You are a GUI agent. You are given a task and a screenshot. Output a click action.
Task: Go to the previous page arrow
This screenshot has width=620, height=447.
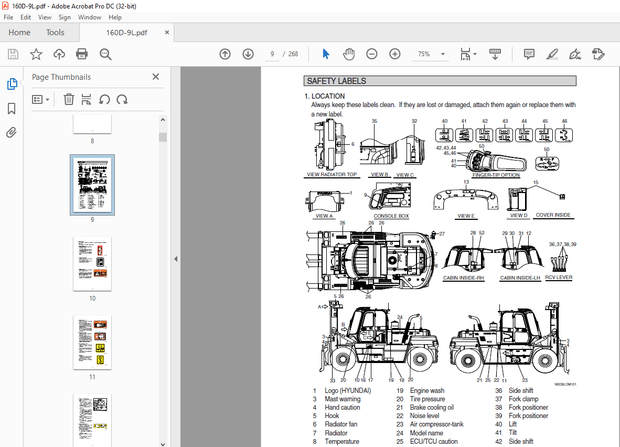(x=224, y=54)
